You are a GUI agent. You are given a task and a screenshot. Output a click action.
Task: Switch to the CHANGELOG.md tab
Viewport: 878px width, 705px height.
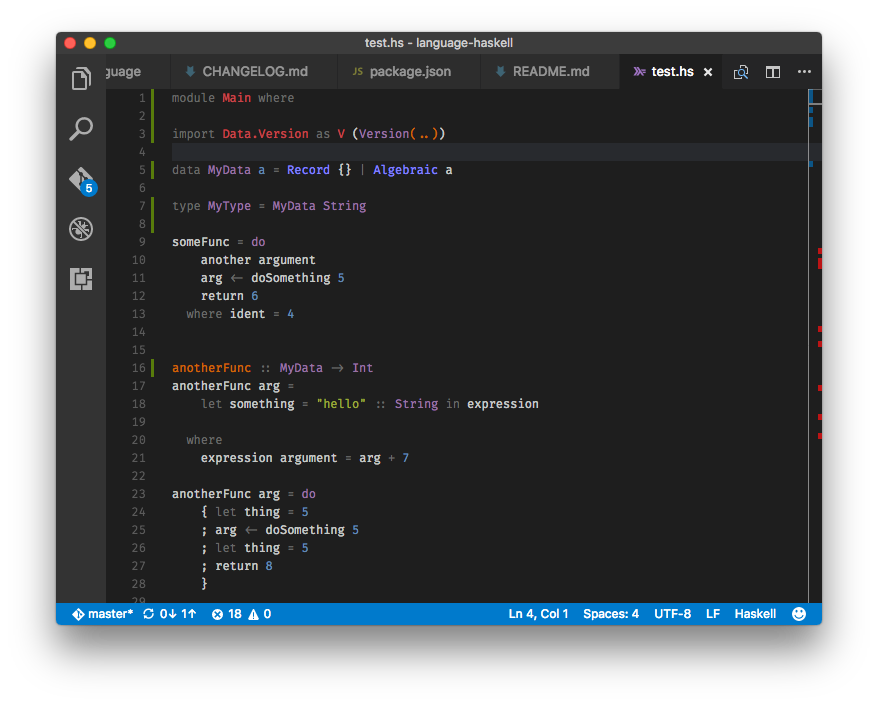pyautogui.click(x=254, y=72)
